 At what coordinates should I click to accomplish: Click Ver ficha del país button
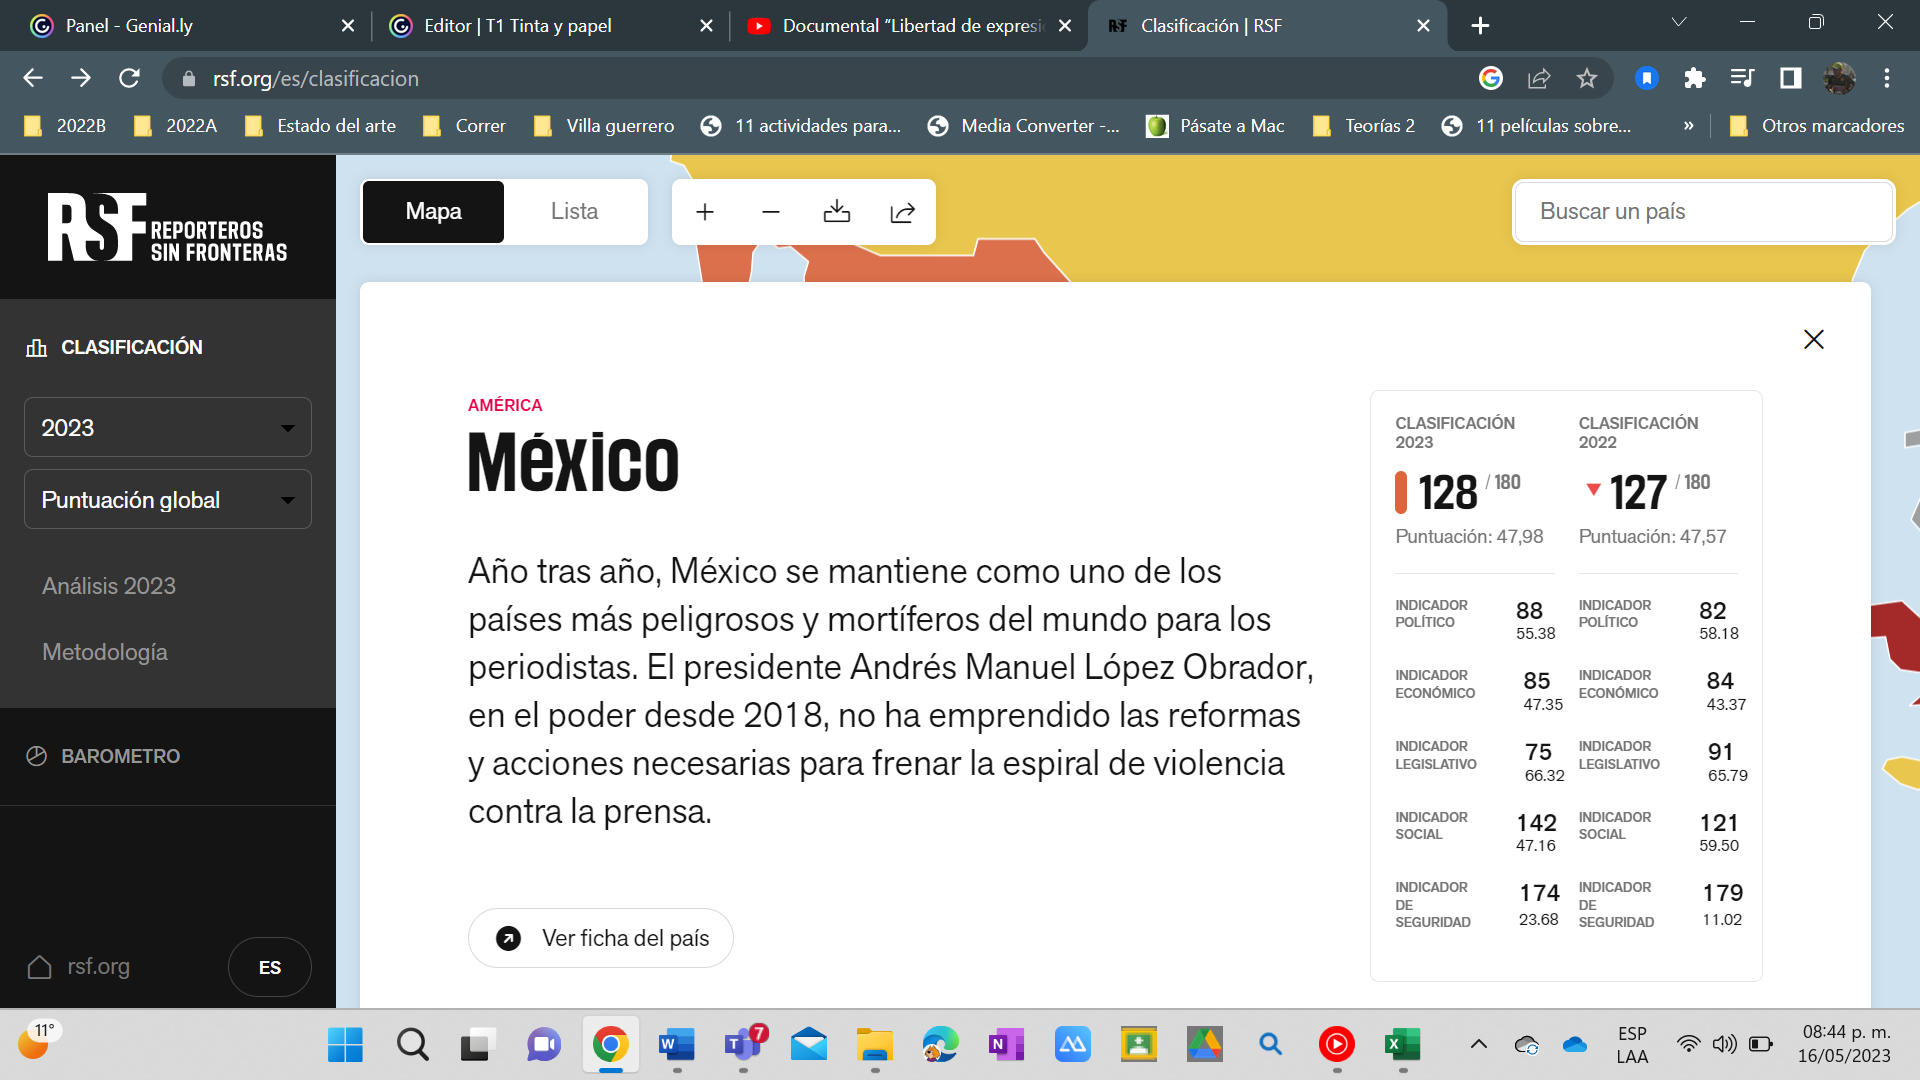601,938
